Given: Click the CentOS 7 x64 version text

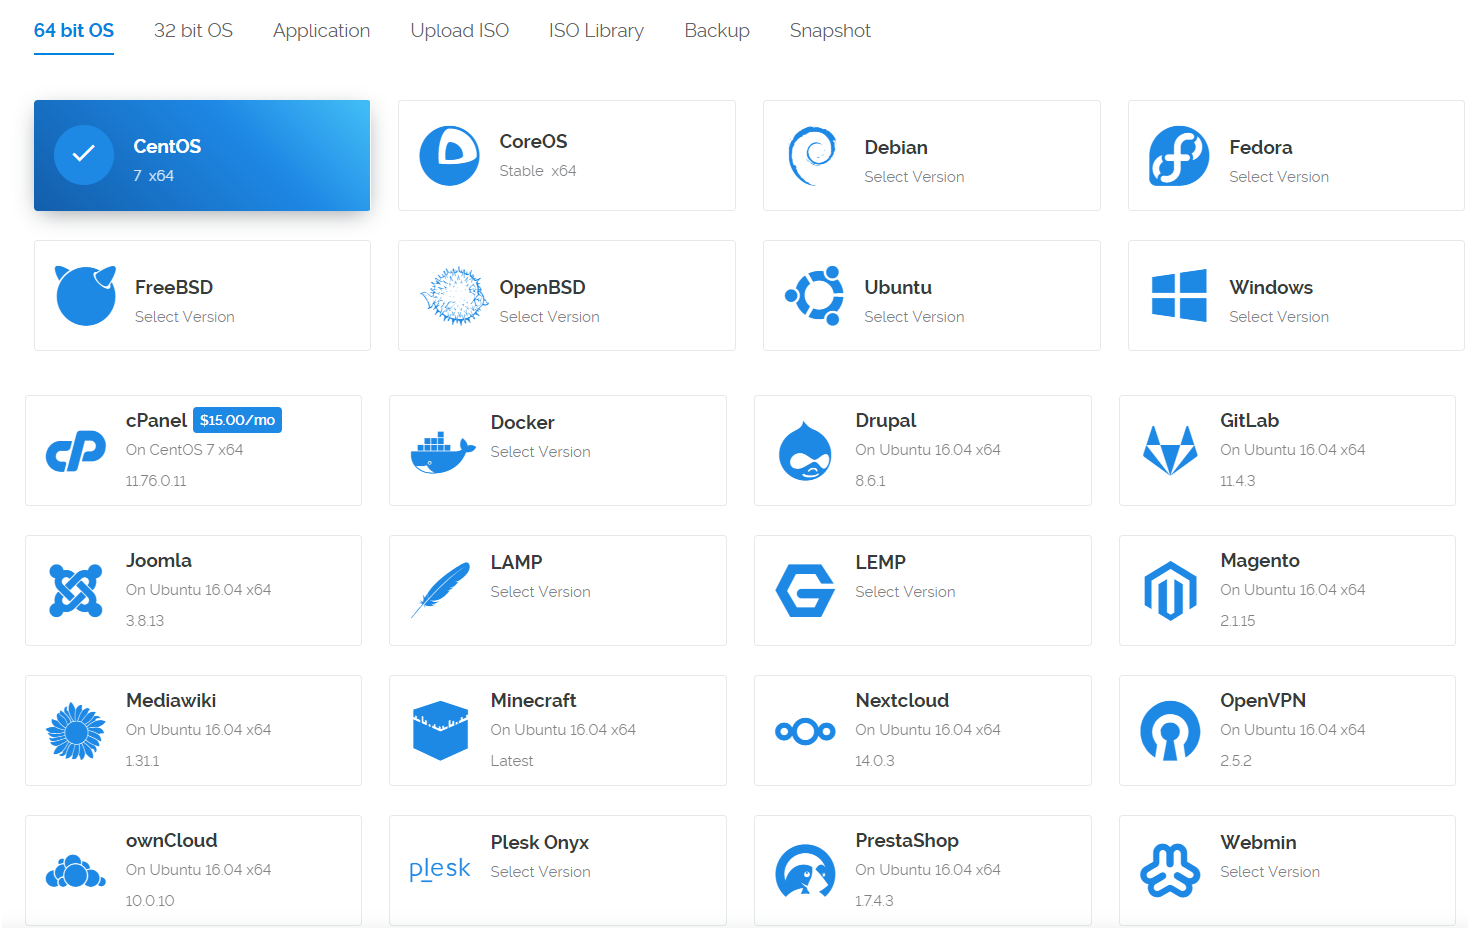Looking at the screenshot, I should click(x=153, y=176).
